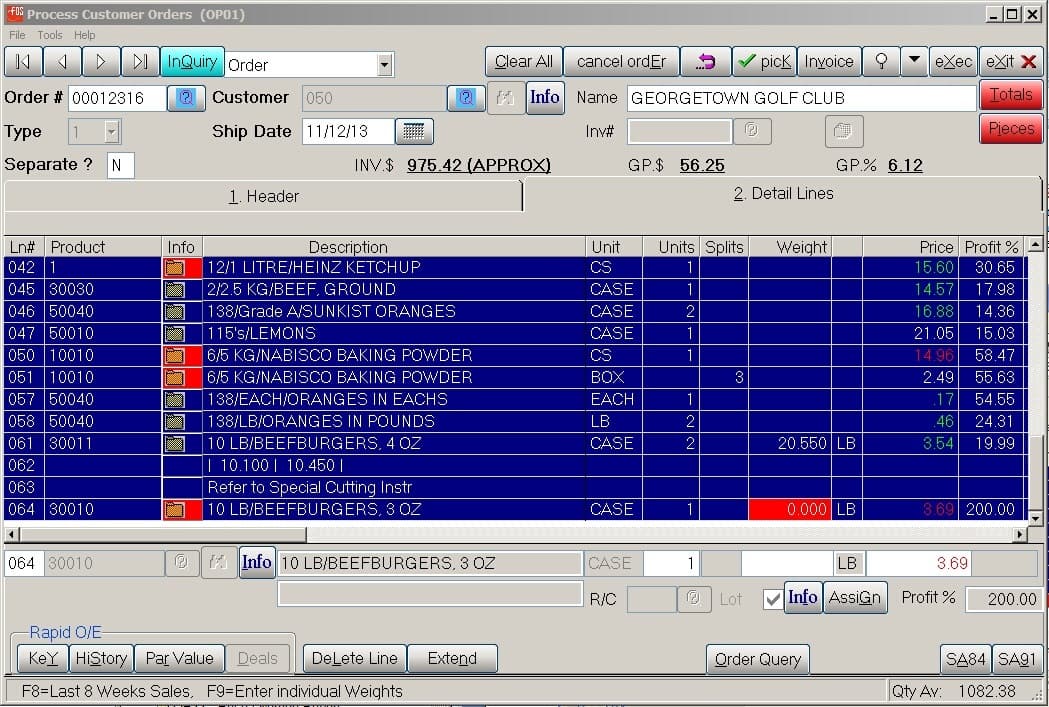Click the customer Info button
1049x707 pixels.
coord(545,98)
